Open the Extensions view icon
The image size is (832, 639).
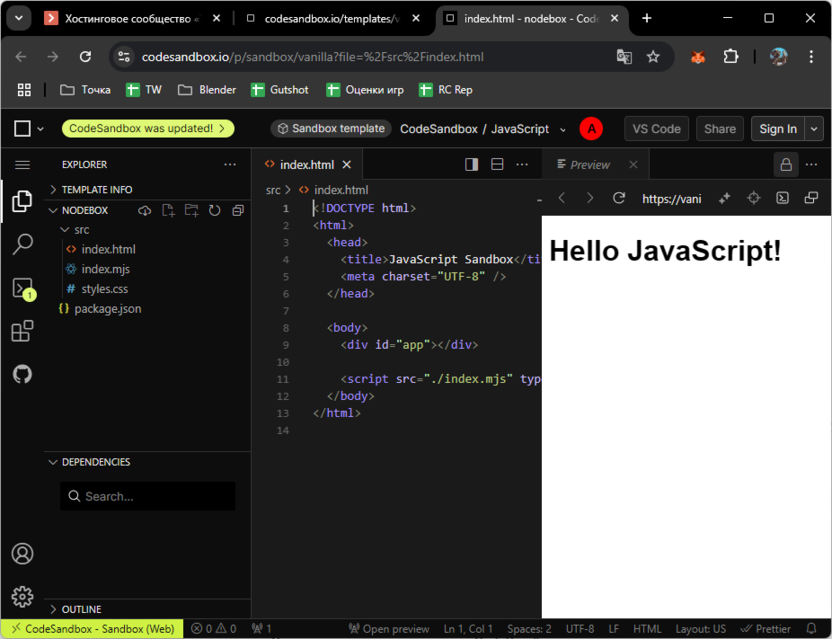point(22,331)
